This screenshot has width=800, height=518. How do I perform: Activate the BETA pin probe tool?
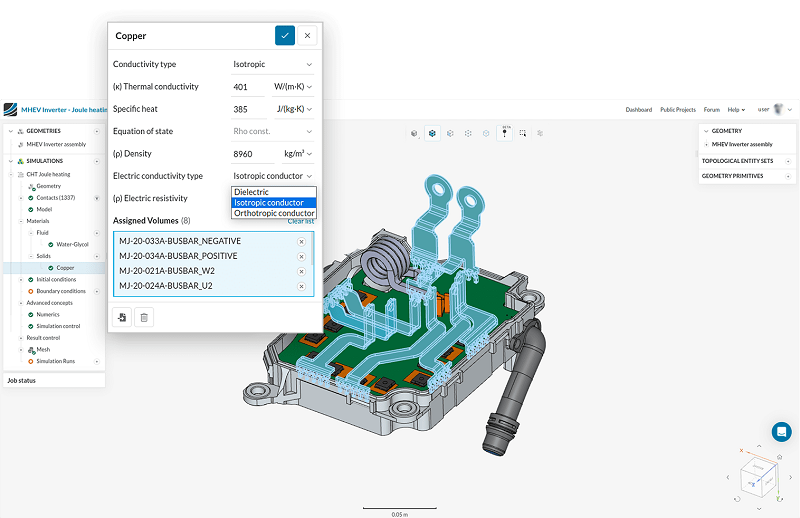pyautogui.click(x=505, y=133)
